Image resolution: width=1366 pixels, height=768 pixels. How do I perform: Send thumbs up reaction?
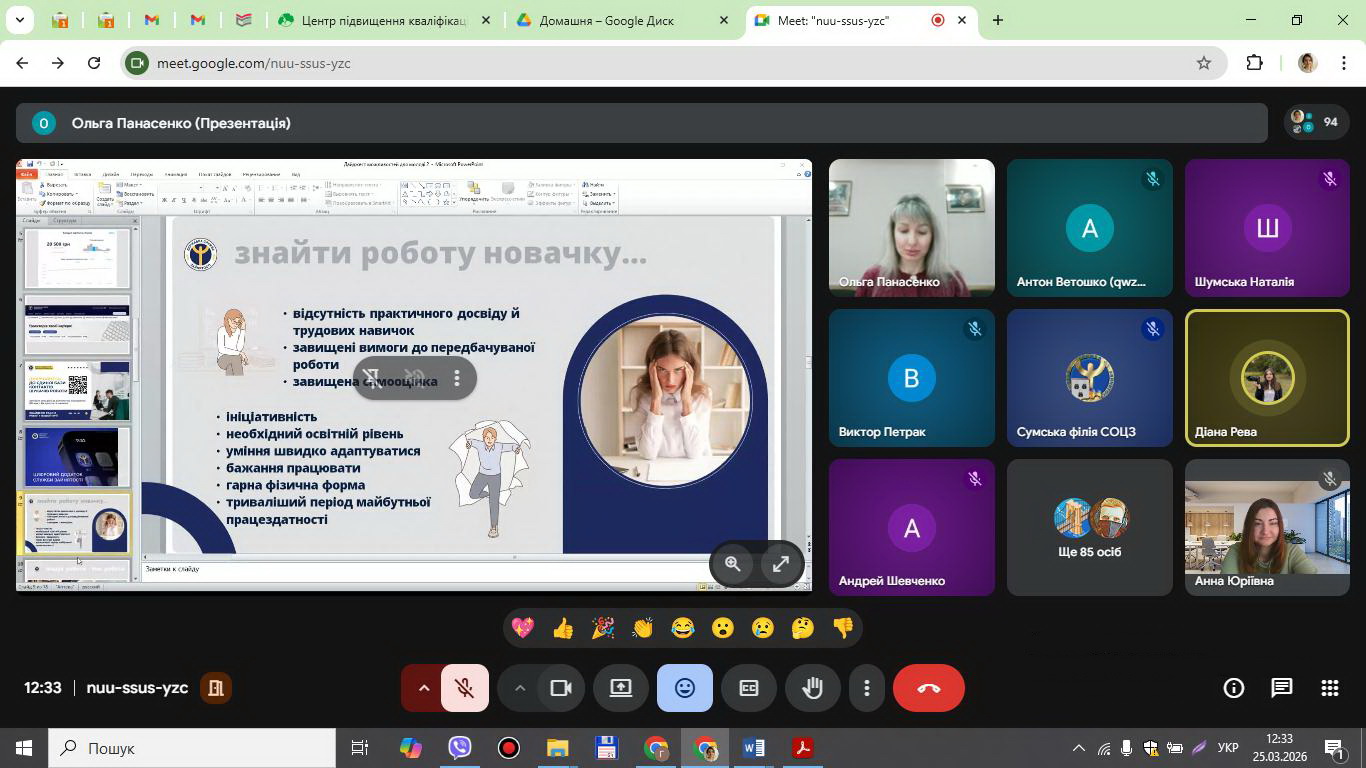(x=563, y=628)
